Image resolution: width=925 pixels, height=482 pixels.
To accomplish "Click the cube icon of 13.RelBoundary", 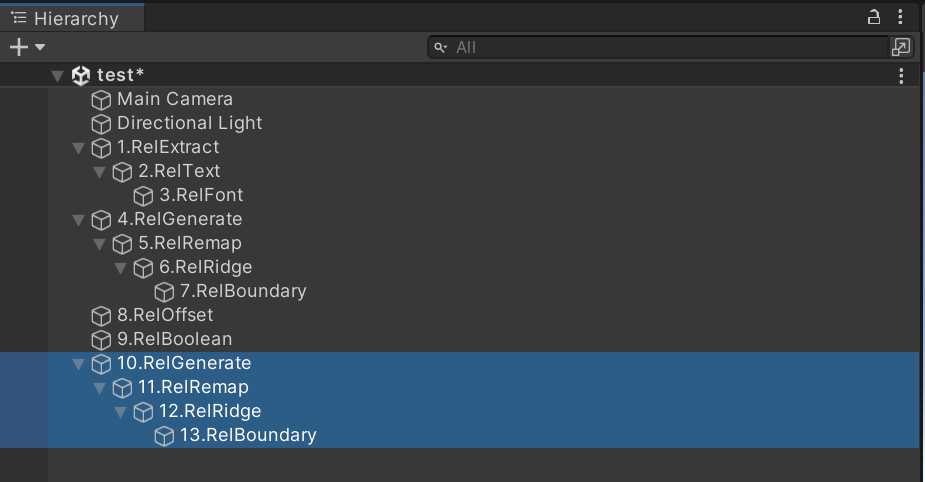I will pyautogui.click(x=164, y=437).
